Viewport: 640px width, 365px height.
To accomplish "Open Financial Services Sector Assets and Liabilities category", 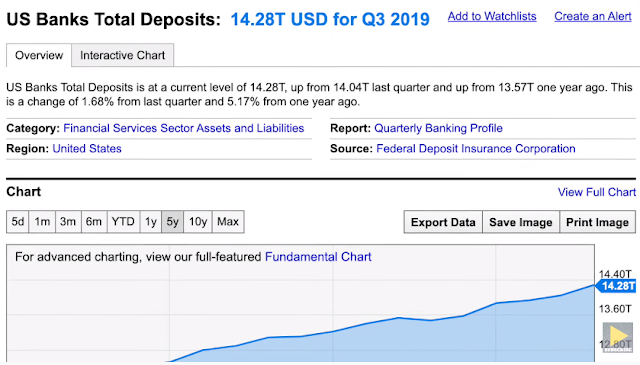I will (x=184, y=128).
